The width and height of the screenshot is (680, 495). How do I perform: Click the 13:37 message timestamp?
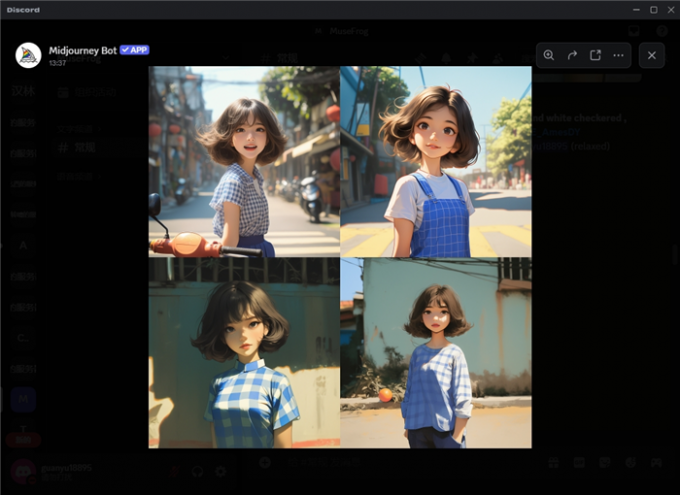pos(57,63)
